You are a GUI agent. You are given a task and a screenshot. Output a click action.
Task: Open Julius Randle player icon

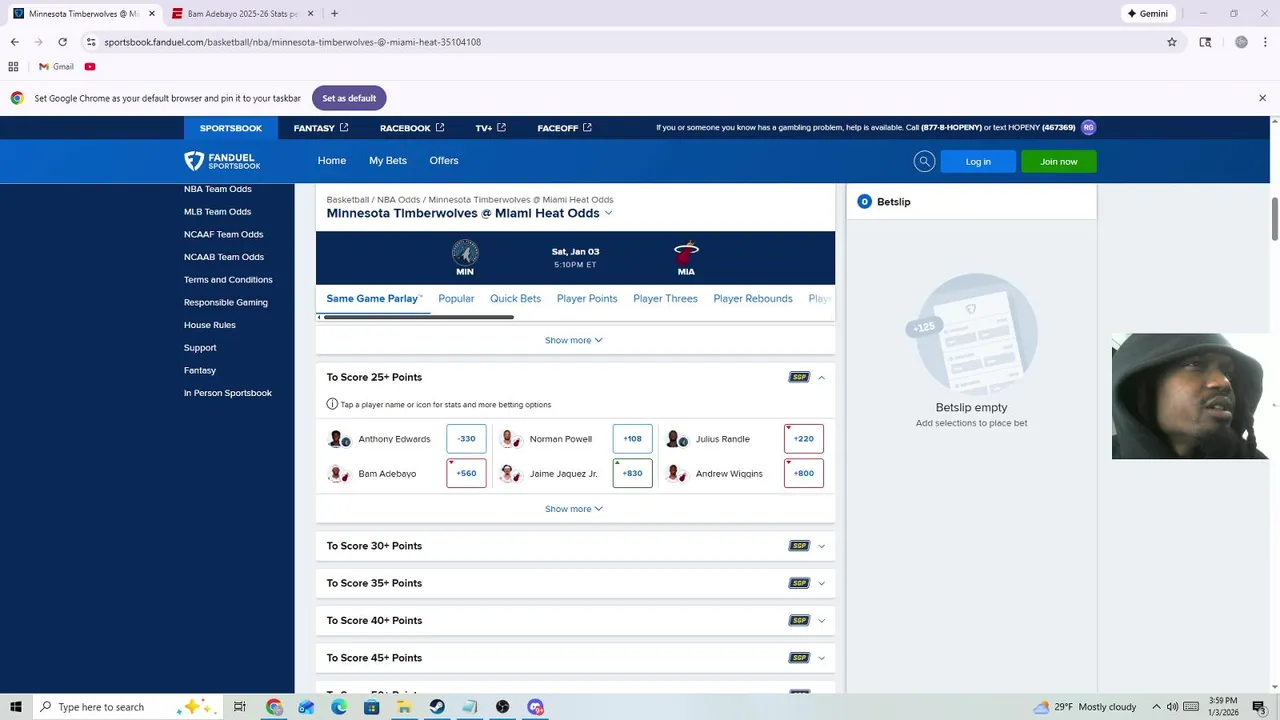point(675,439)
